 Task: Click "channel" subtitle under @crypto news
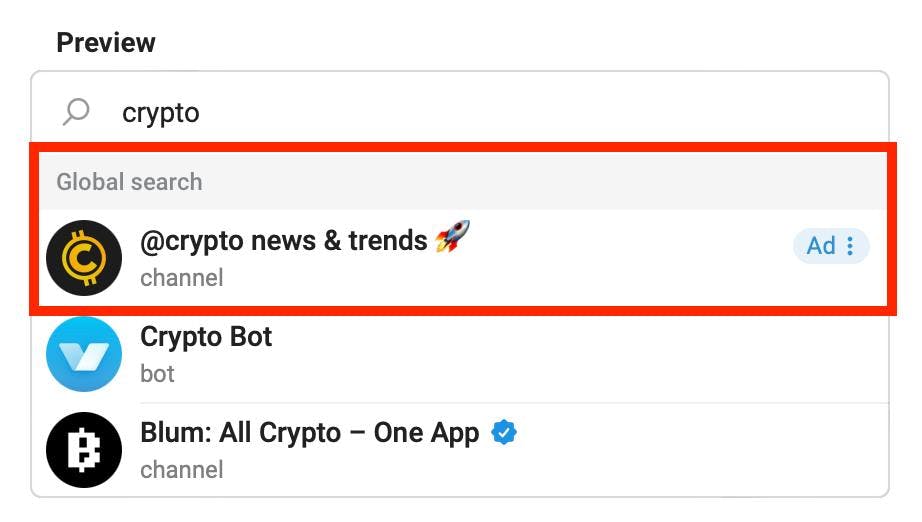181,278
